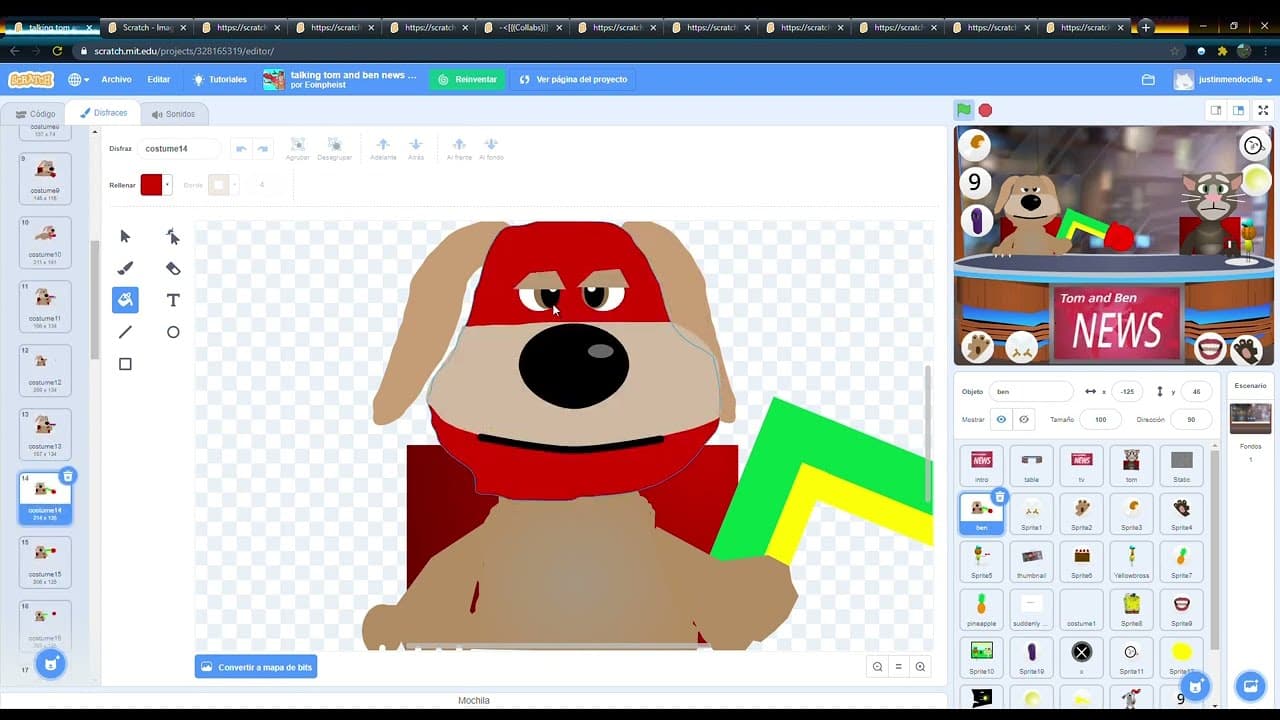
Task: Start the project with the green flag
Action: [x=963, y=110]
